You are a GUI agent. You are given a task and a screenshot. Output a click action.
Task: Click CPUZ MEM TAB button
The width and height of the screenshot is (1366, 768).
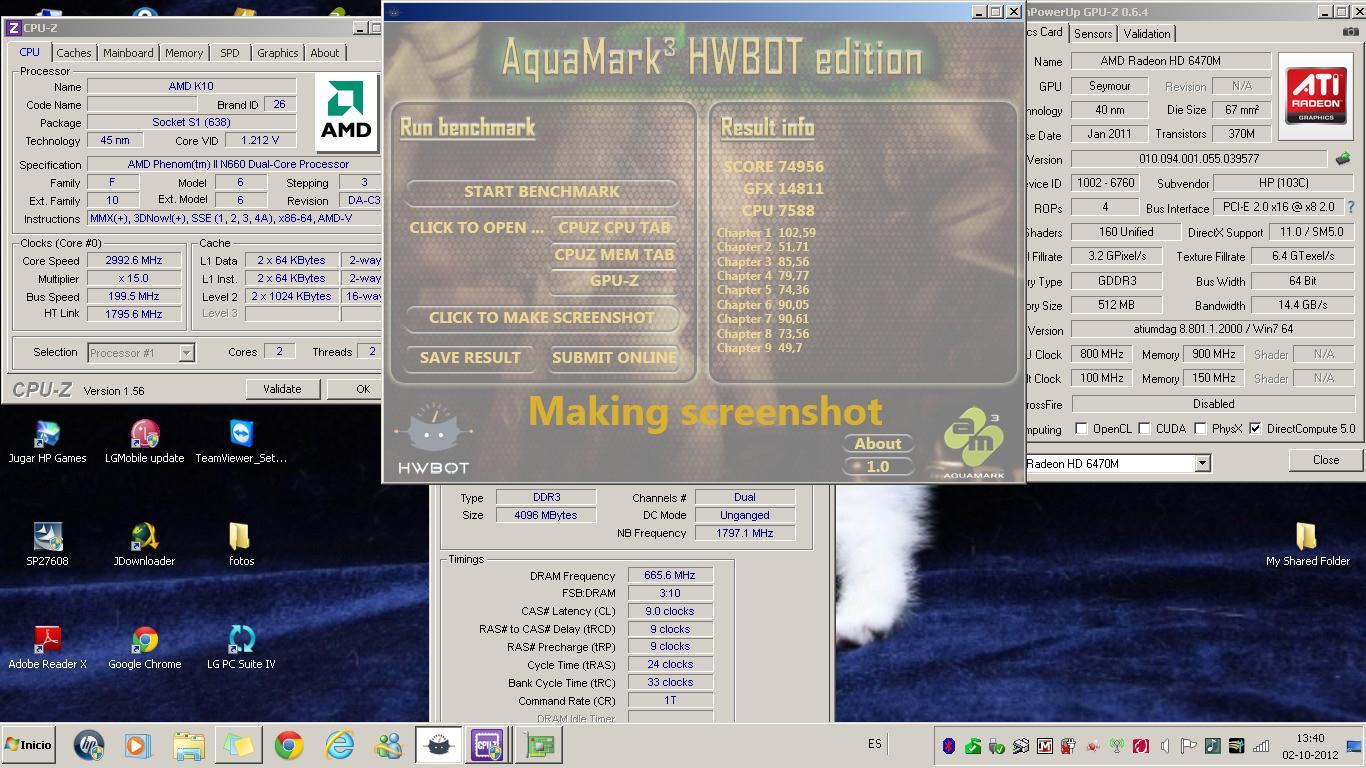pos(614,254)
